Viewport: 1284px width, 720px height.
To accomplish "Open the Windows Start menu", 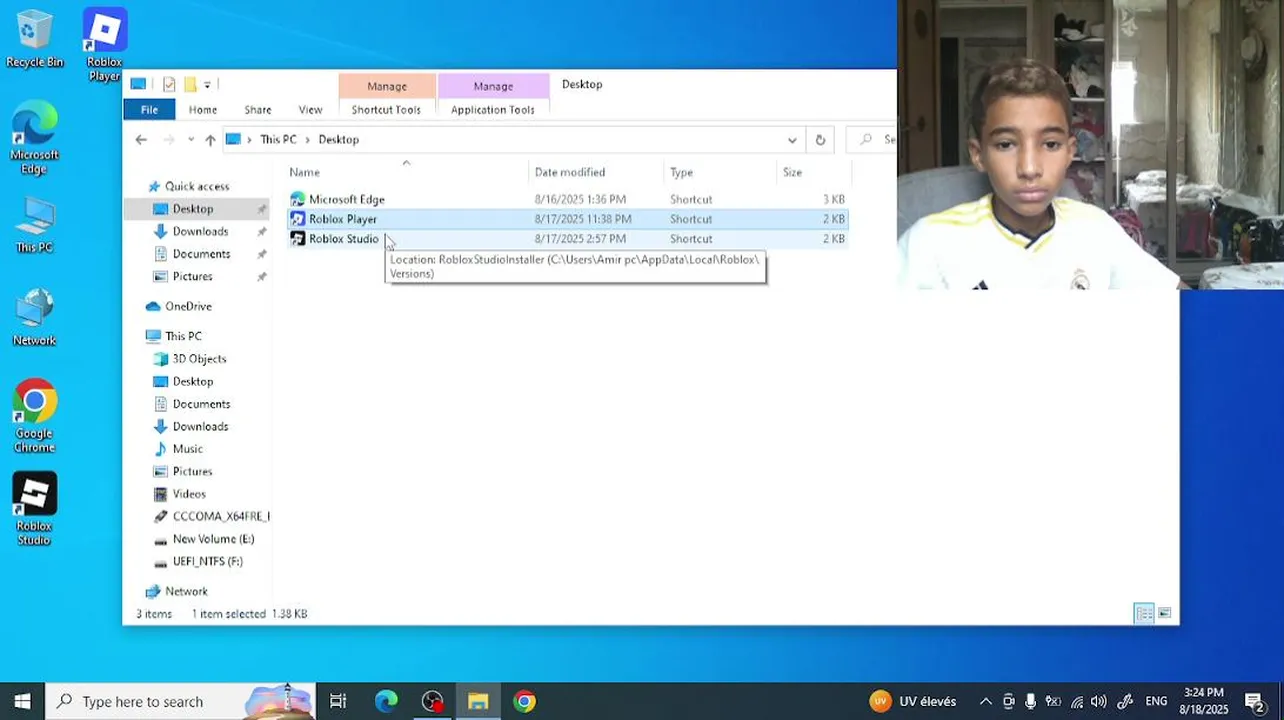I will 22,702.
